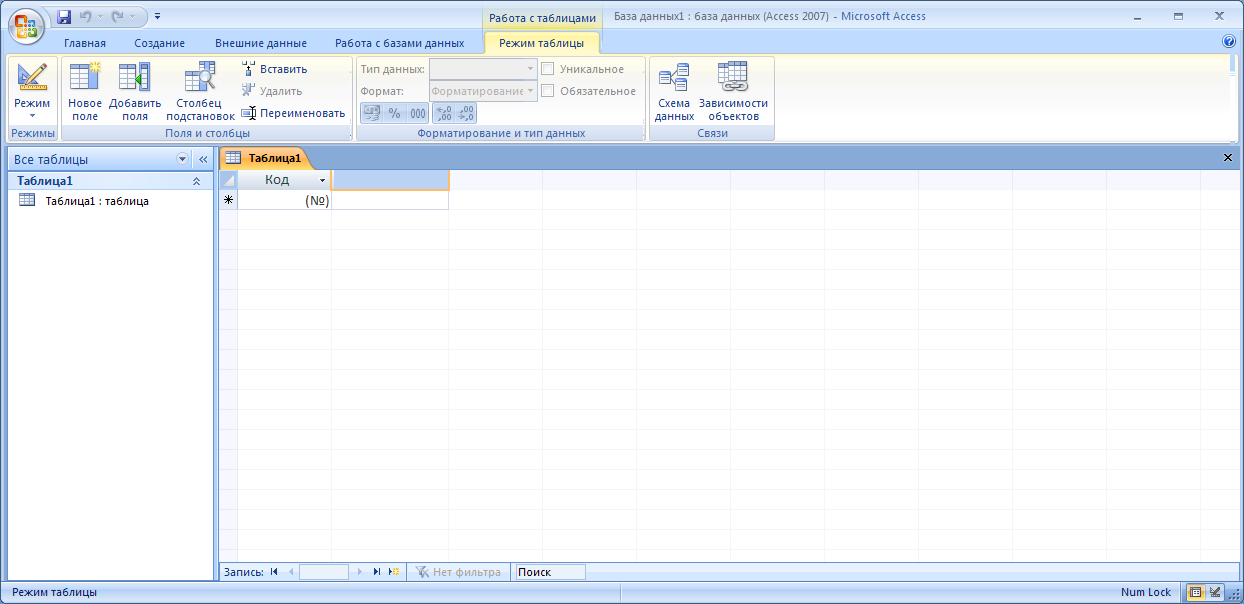Screen dimensions: 1244x604
Task: Open the Office Button menu
Action: [x=27, y=25]
